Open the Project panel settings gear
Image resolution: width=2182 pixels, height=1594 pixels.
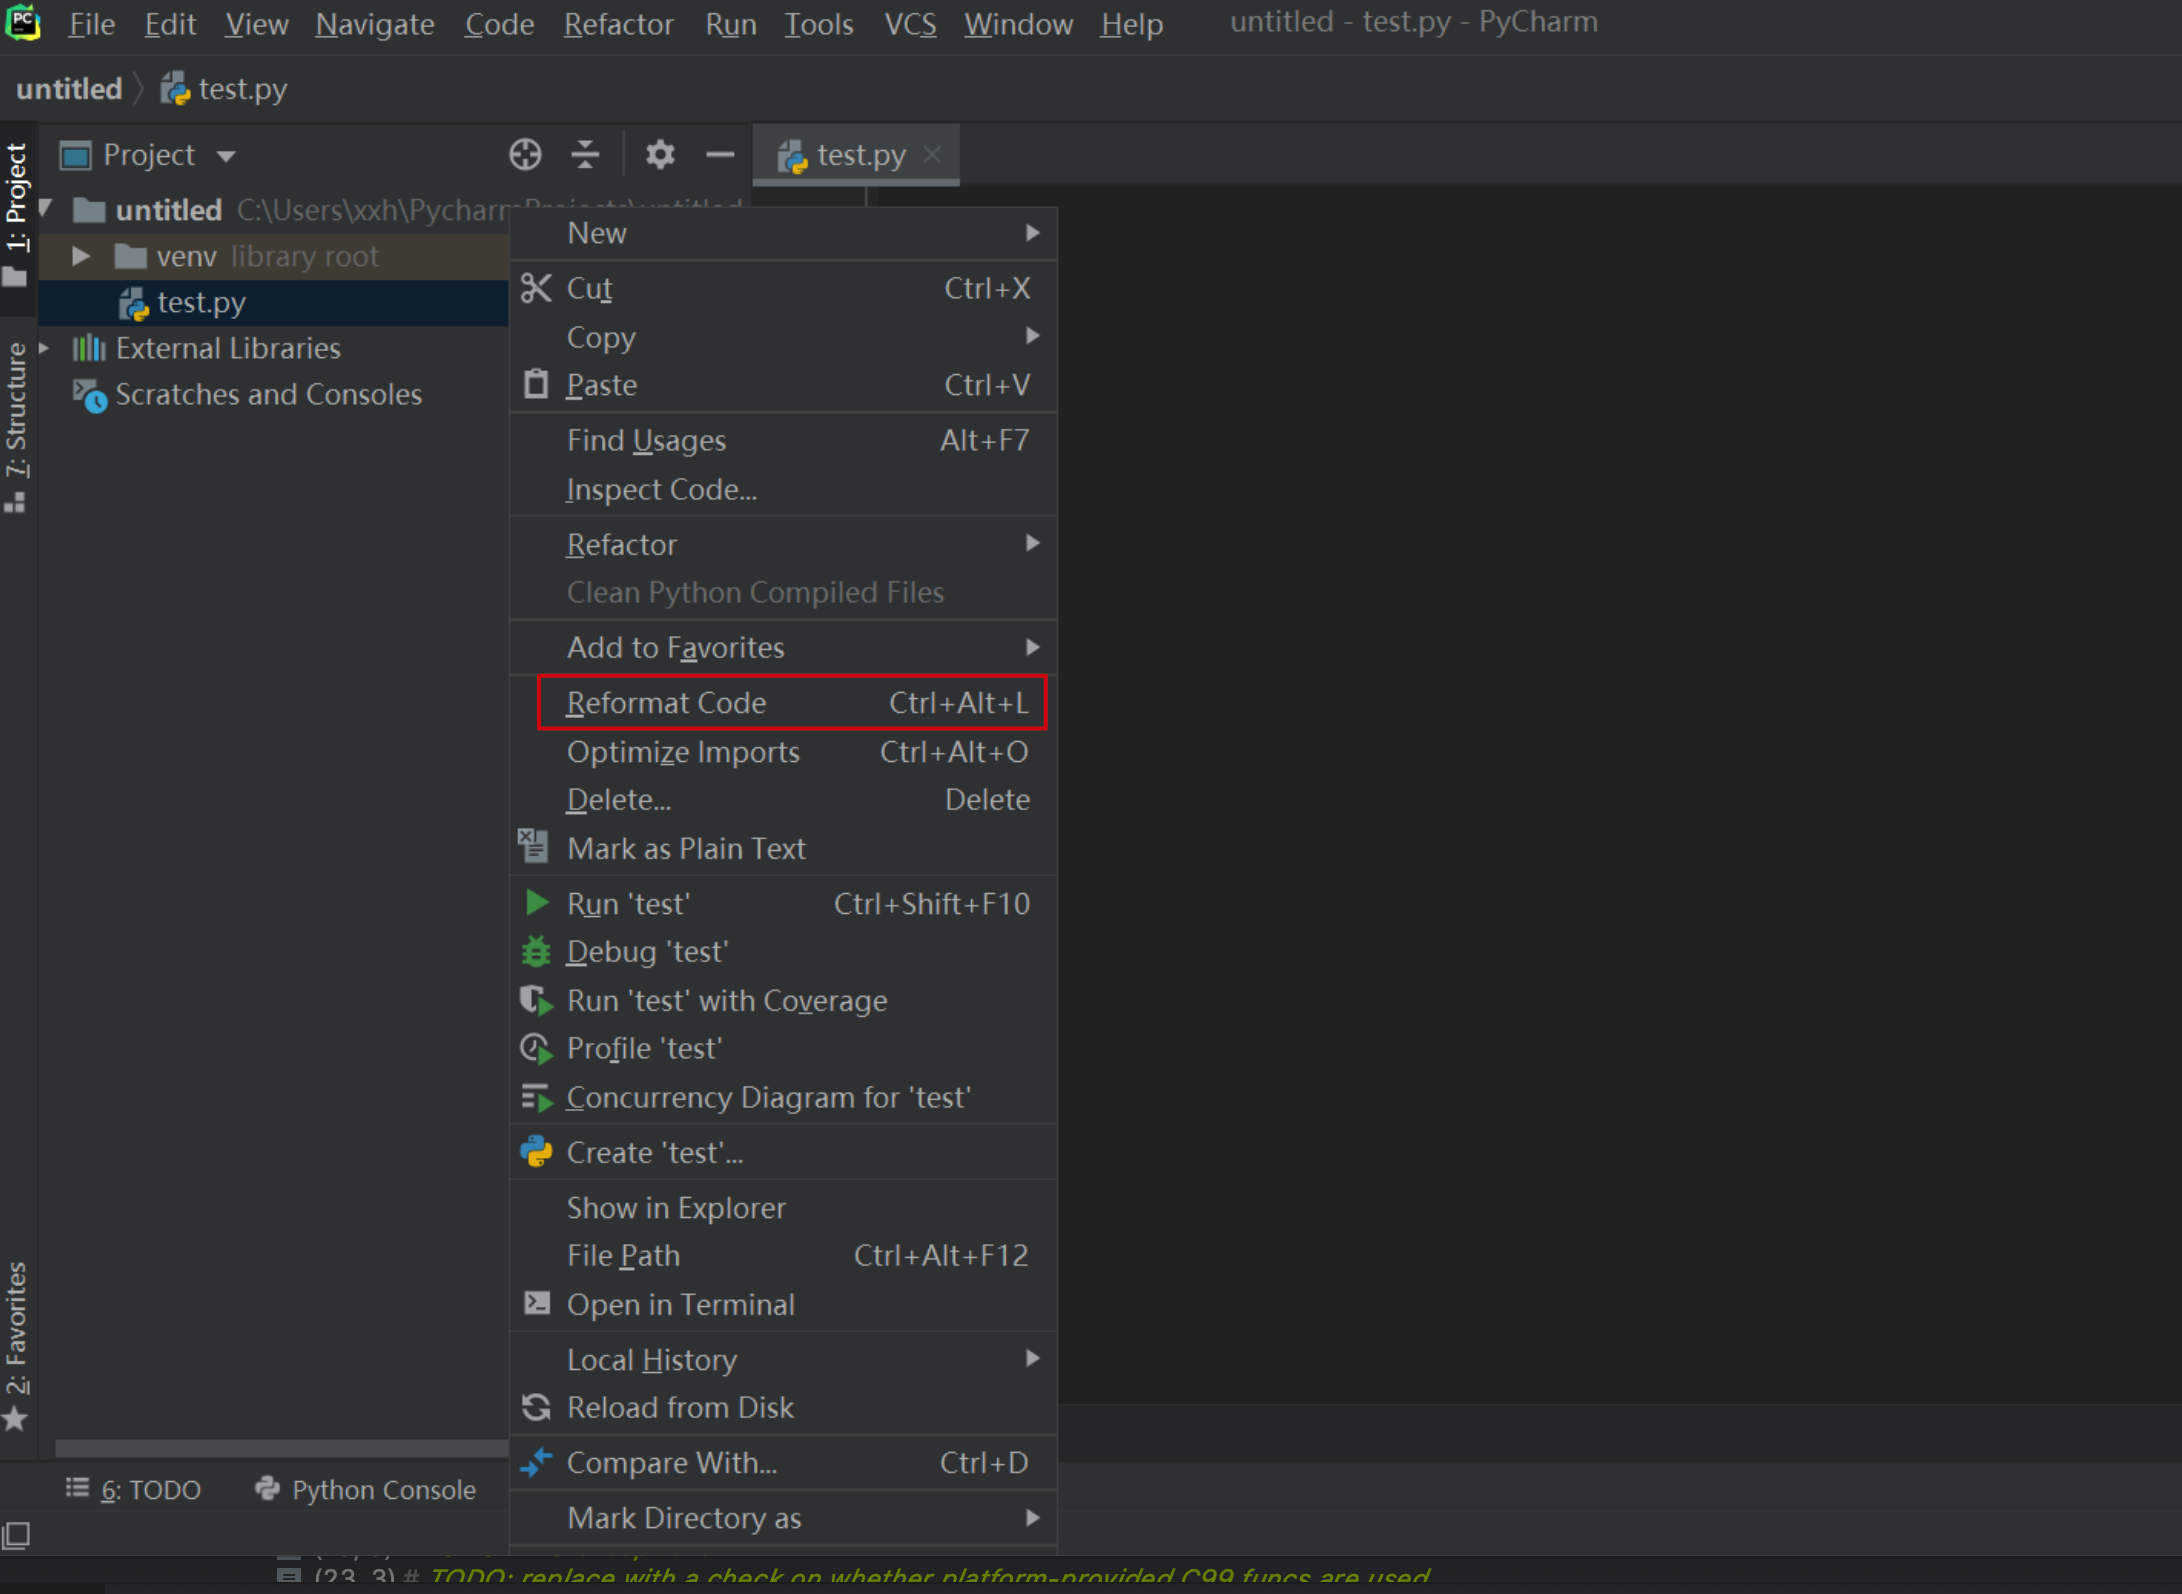pos(660,155)
